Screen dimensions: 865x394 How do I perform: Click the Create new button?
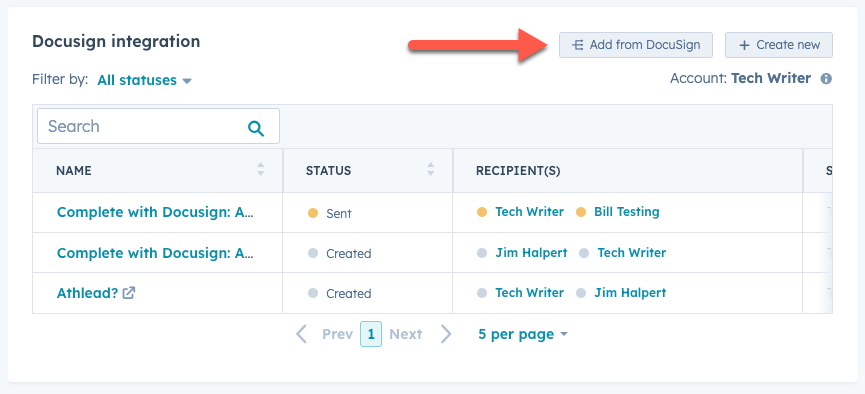pos(778,45)
